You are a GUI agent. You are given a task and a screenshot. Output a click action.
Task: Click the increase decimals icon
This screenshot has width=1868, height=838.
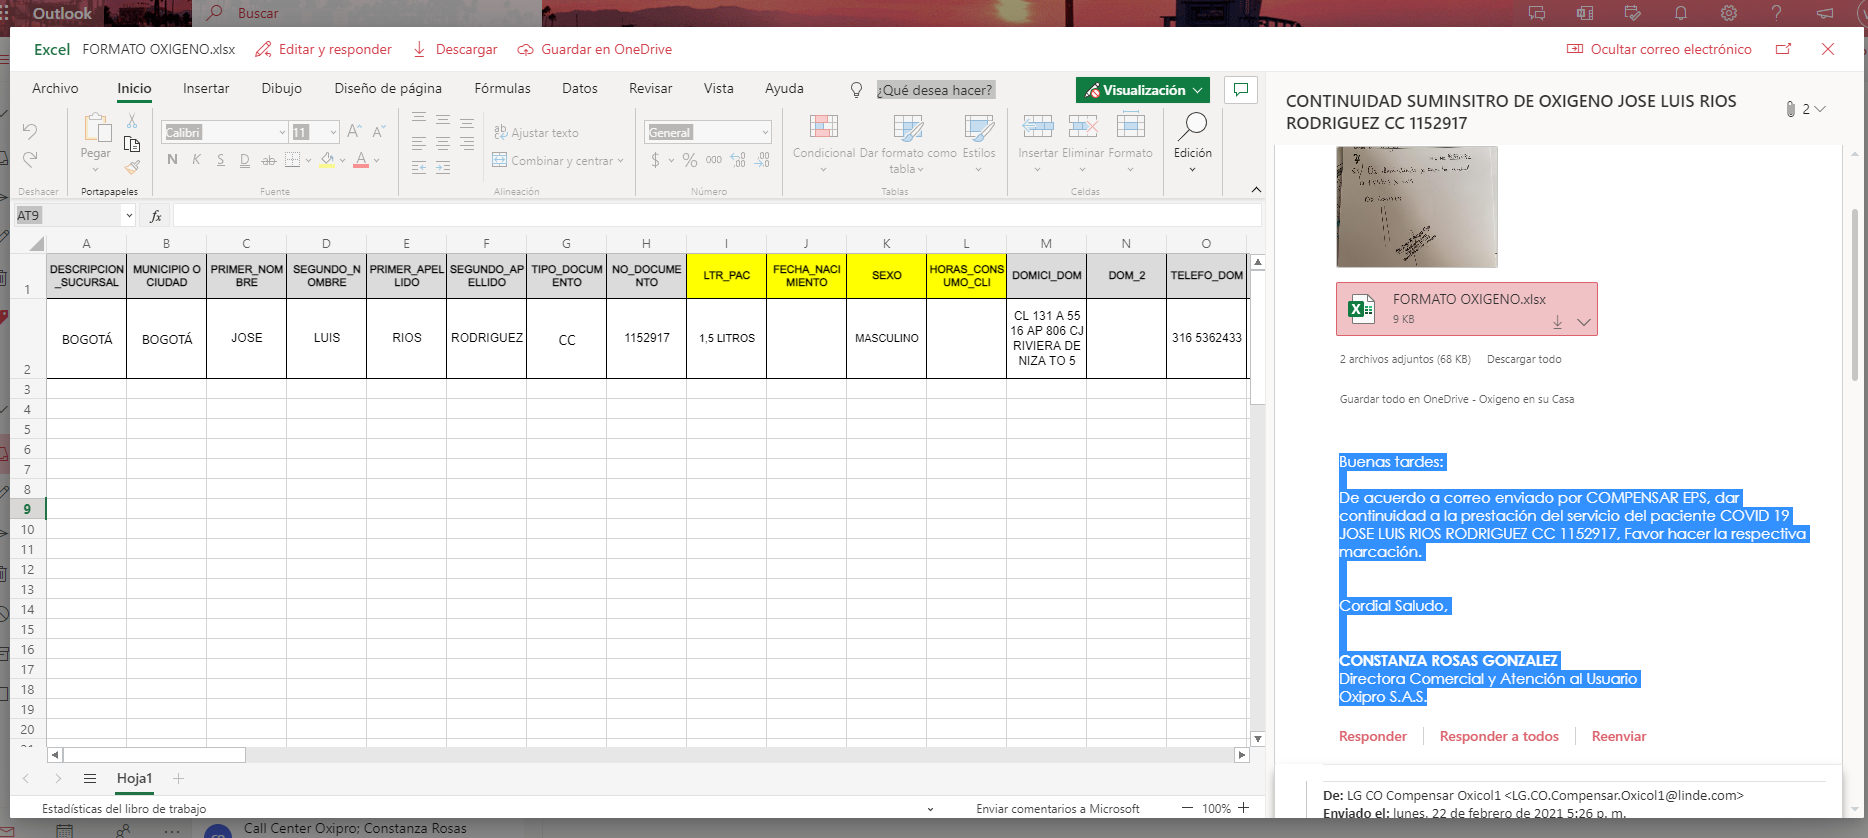738,160
